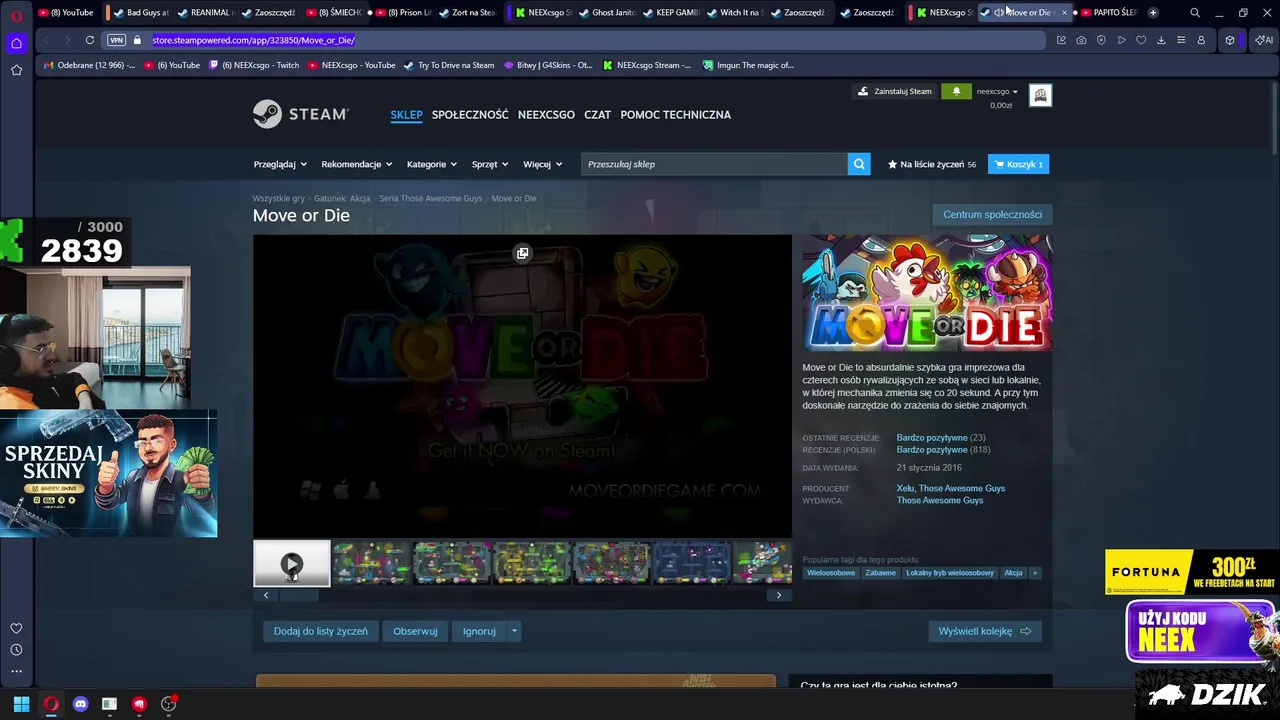Click the store search magnifier button
The width and height of the screenshot is (1280, 720).
[859, 164]
